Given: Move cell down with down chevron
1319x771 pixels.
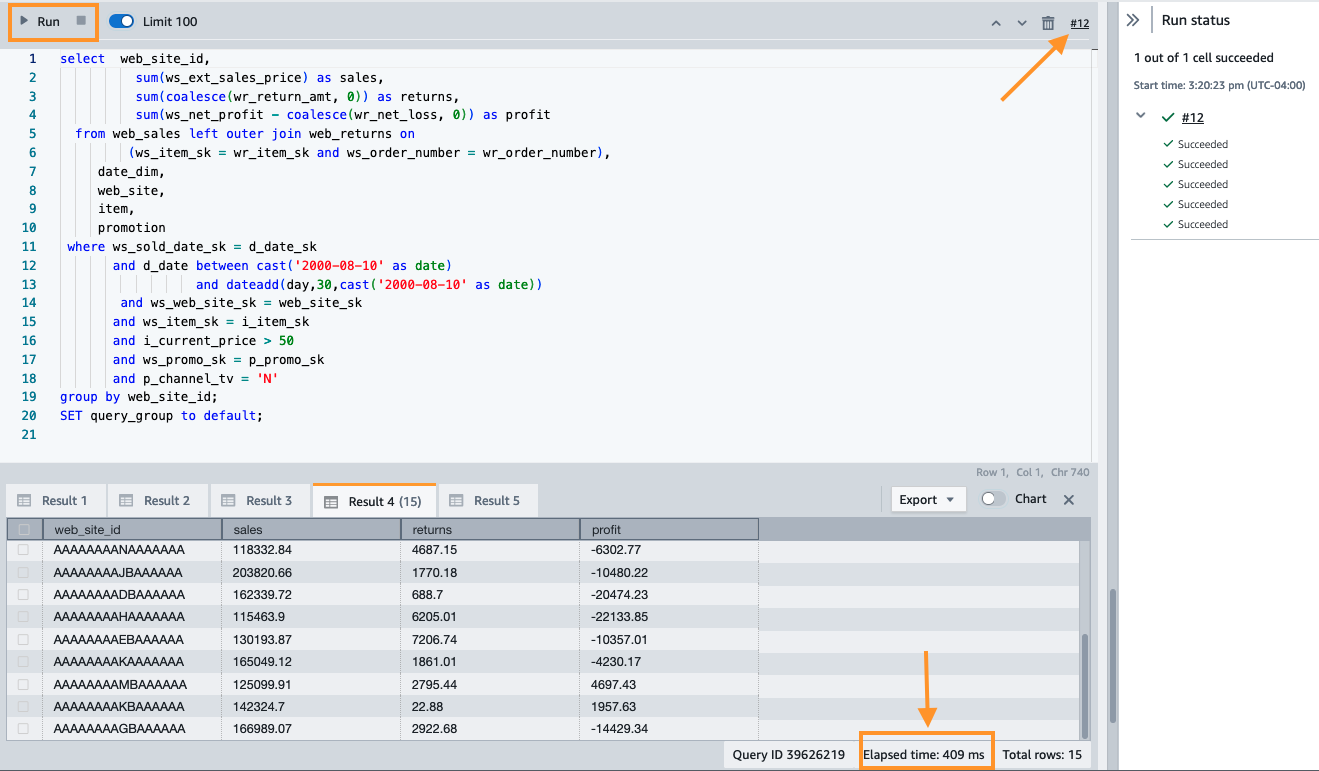Looking at the screenshot, I should (x=1022, y=23).
